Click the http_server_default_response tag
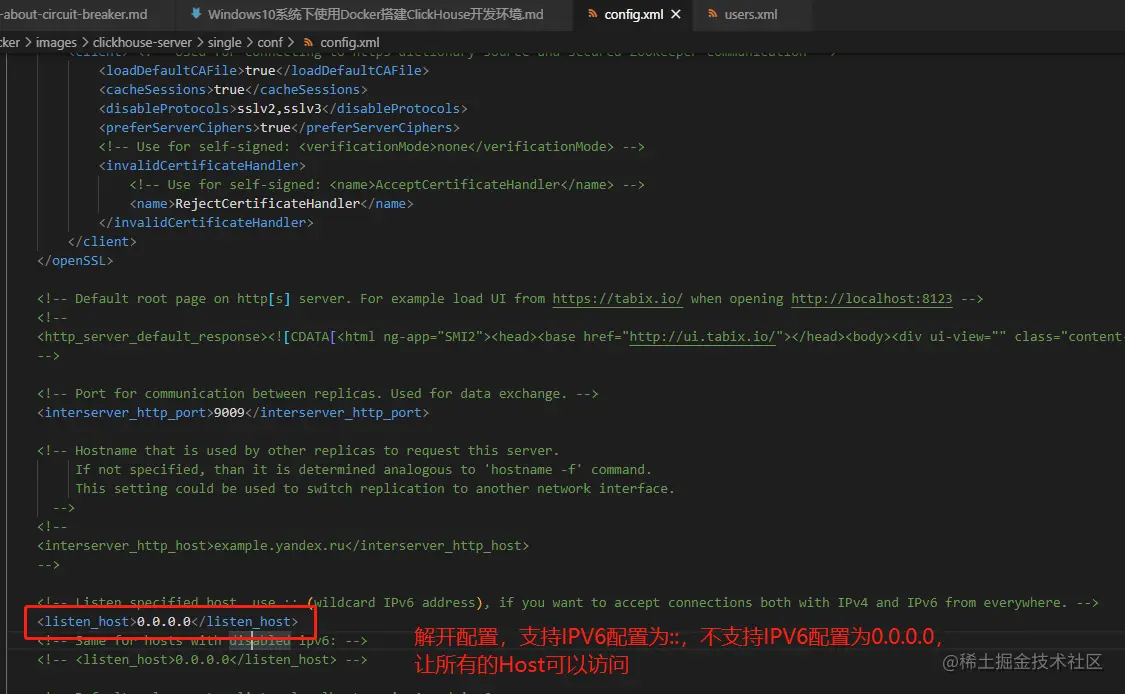This screenshot has height=694, width=1125. 152,337
